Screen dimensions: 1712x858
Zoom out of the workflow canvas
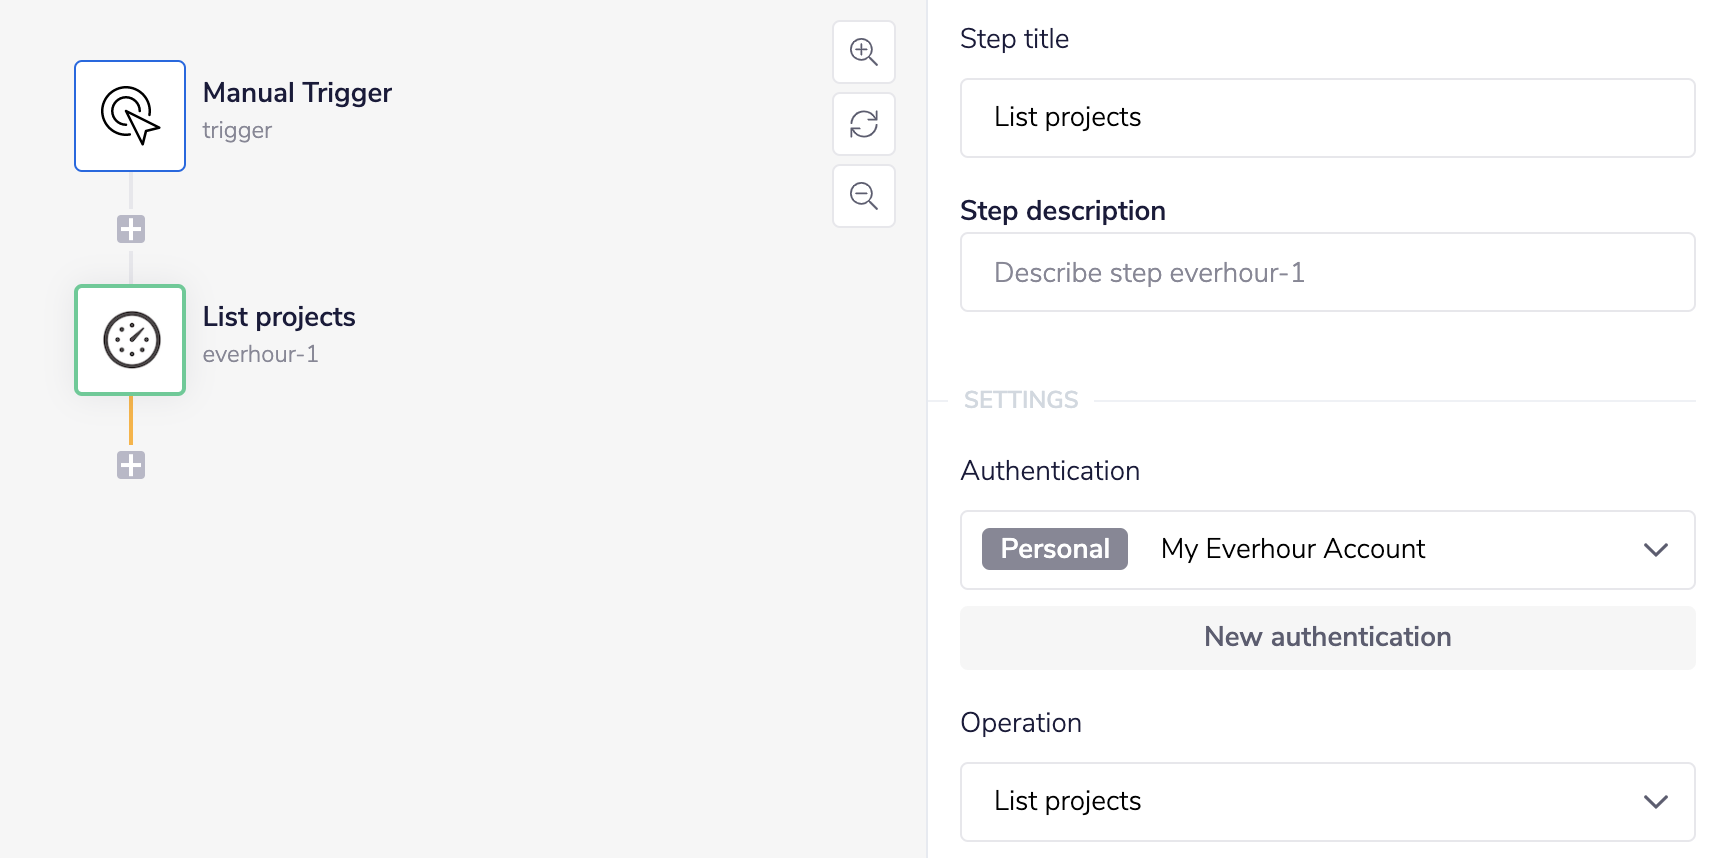[864, 196]
